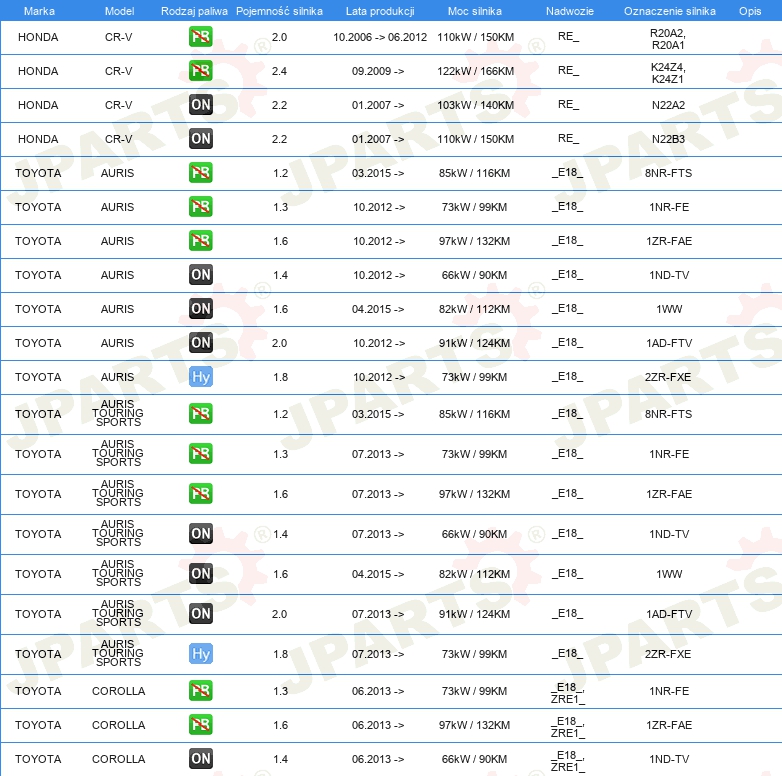This screenshot has height=776, width=782.
Task: Click engine code 'R20A2, R20A1'
Action: (668, 39)
